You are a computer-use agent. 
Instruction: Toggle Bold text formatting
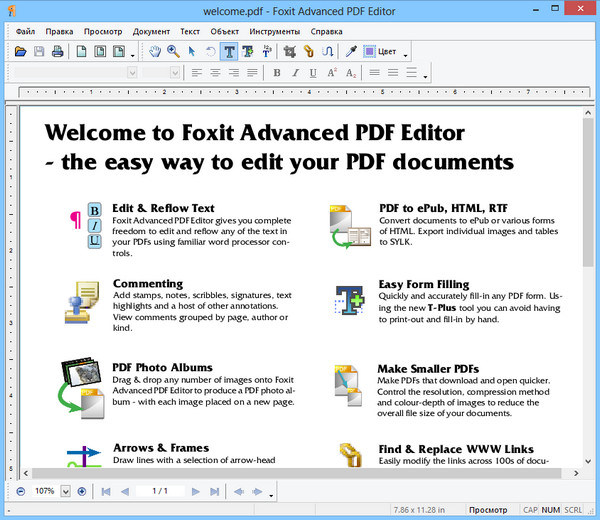point(277,73)
